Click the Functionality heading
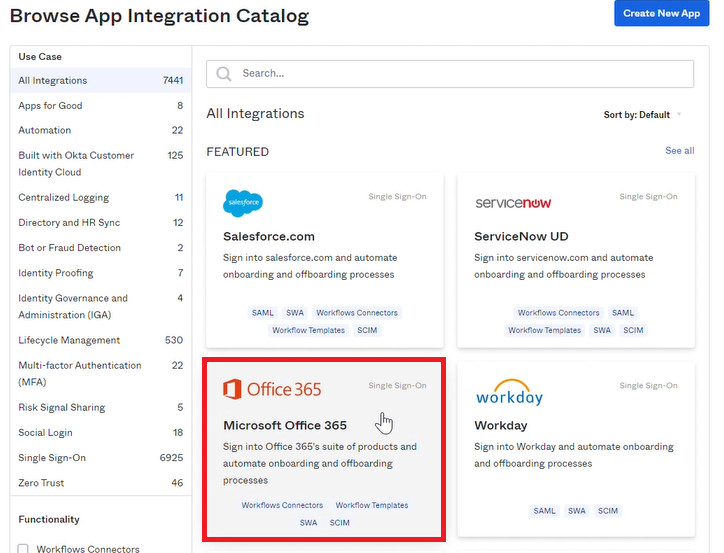This screenshot has height=553, width=724. pyautogui.click(x=49, y=519)
